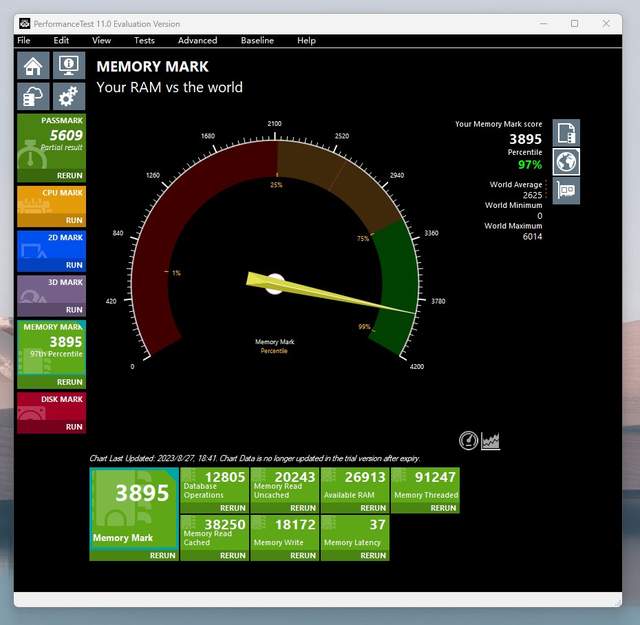Image resolution: width=640 pixels, height=625 pixels.
Task: Open the Tests menu
Action: [x=144, y=40]
